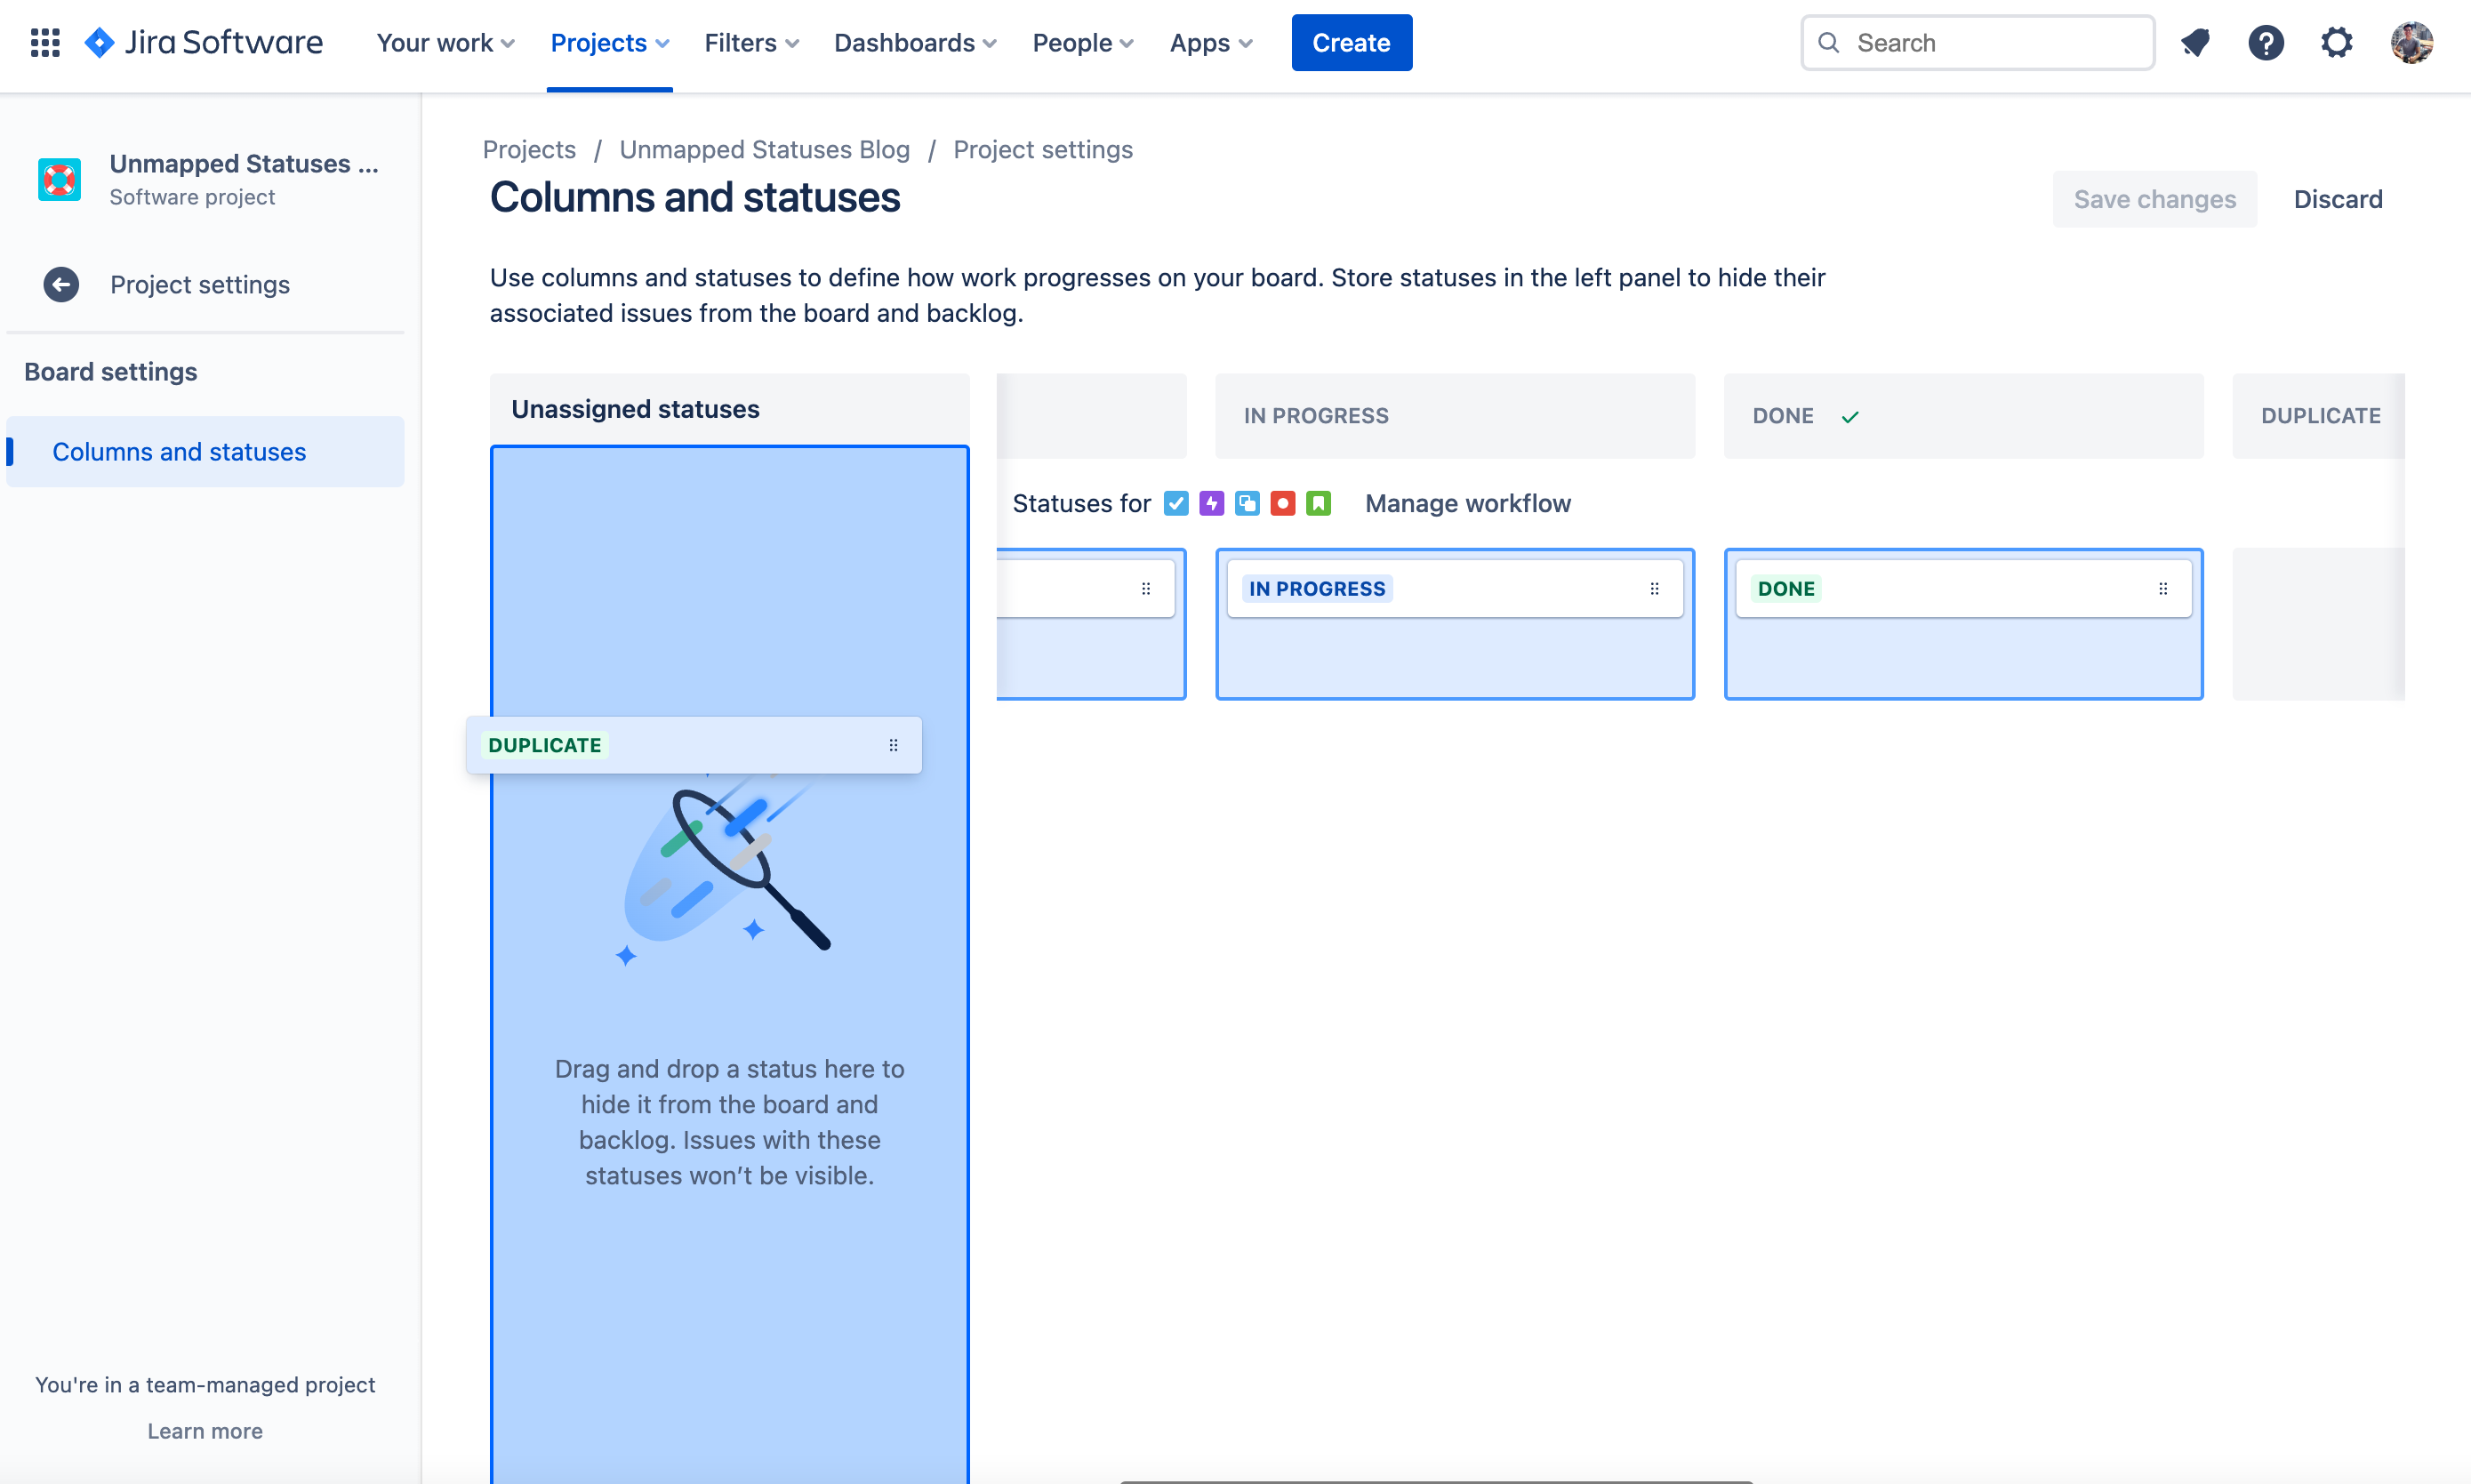This screenshot has height=1484, width=2471.
Task: Click the drag handle on IN PROGRESS status
Action: [1655, 589]
